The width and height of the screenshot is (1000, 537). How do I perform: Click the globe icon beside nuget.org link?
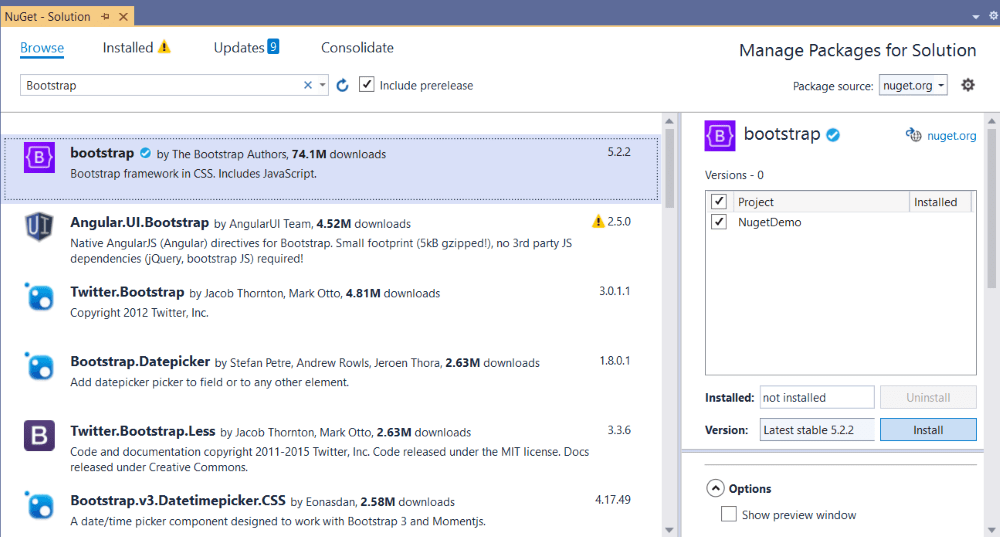pyautogui.click(x=913, y=135)
